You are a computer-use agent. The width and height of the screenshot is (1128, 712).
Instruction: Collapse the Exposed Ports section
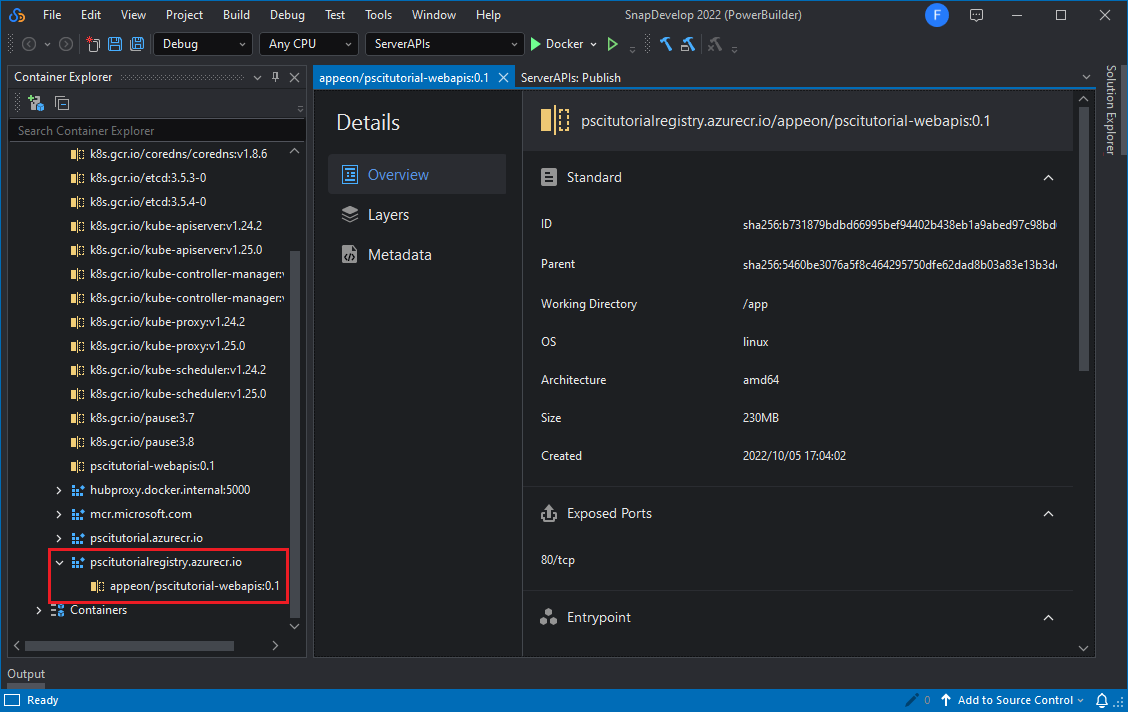[x=1048, y=514]
